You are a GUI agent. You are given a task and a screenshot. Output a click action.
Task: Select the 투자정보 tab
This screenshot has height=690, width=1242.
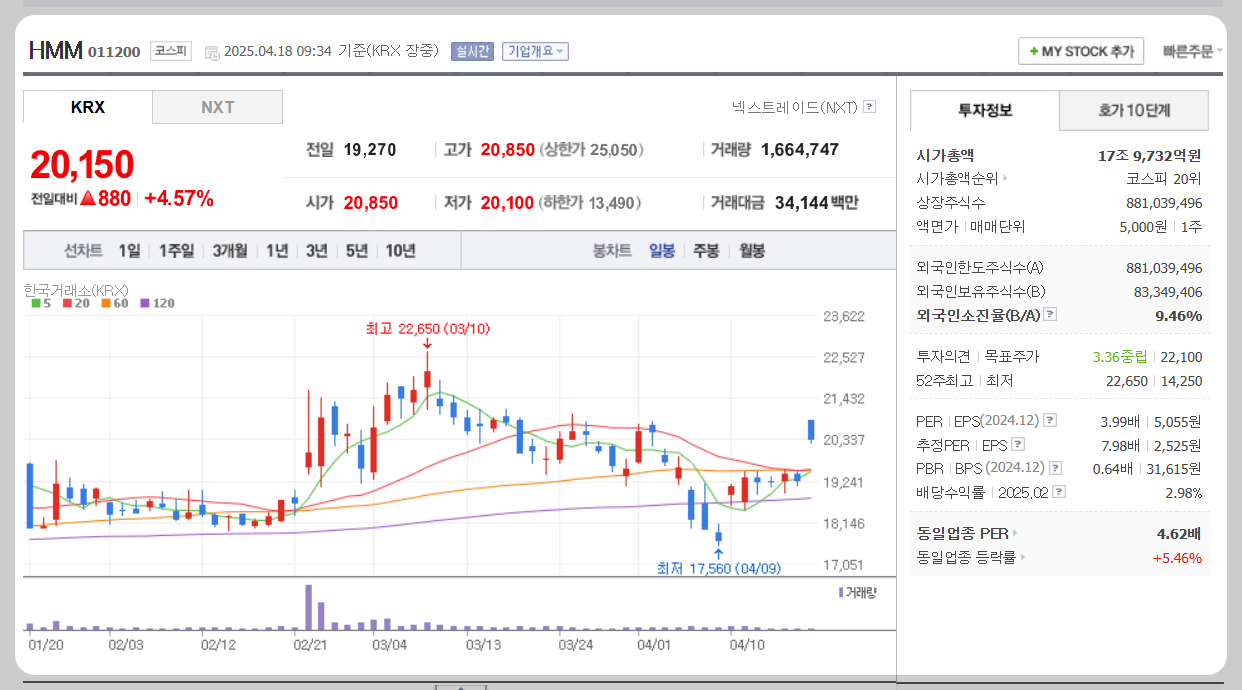tap(985, 110)
